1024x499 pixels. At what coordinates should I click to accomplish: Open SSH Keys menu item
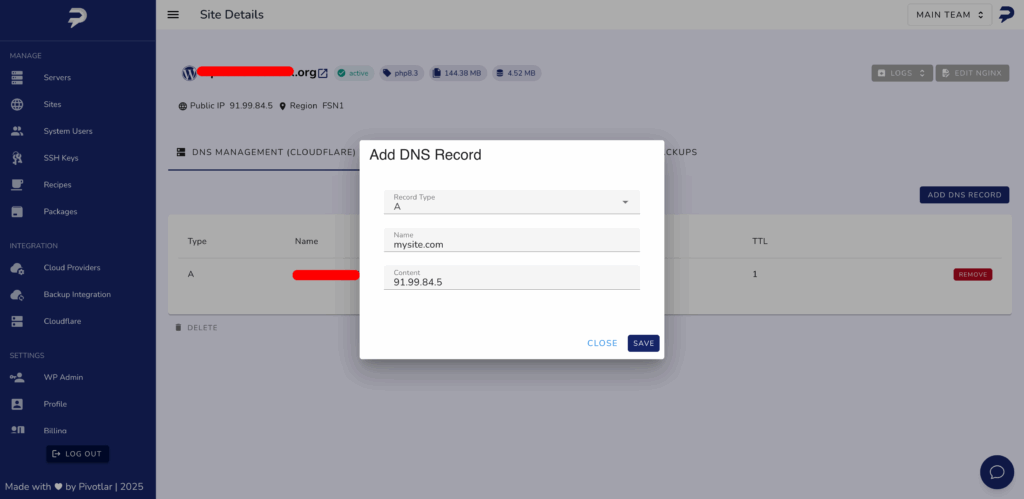(x=61, y=158)
